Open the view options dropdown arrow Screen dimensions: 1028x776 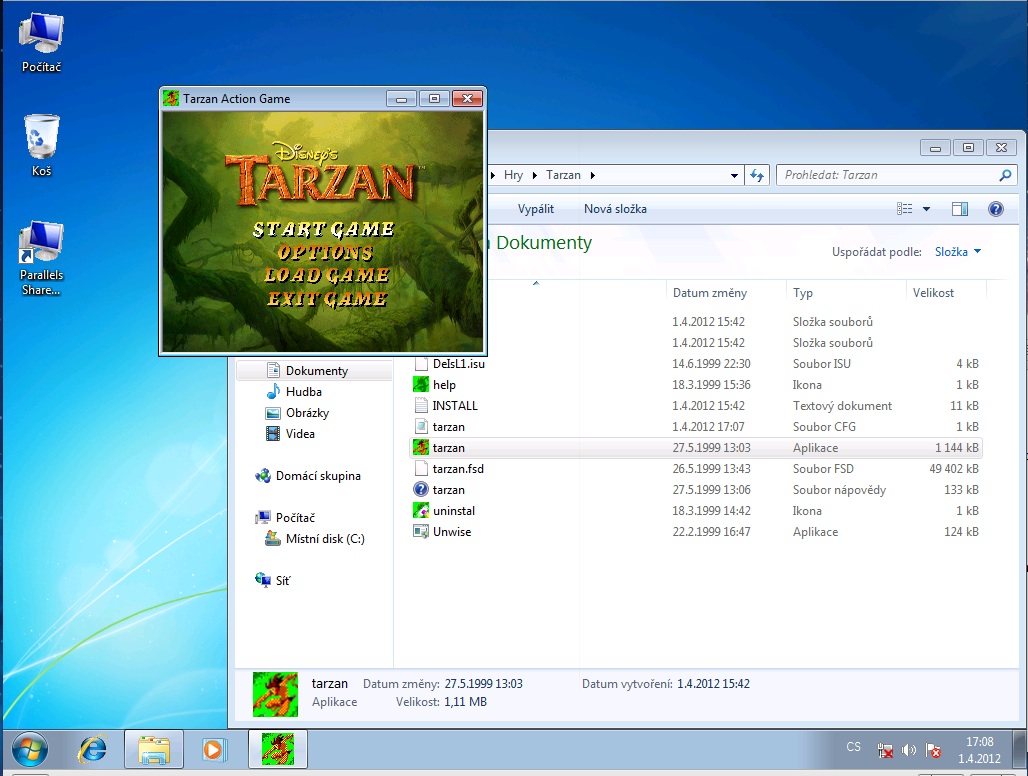tap(926, 209)
